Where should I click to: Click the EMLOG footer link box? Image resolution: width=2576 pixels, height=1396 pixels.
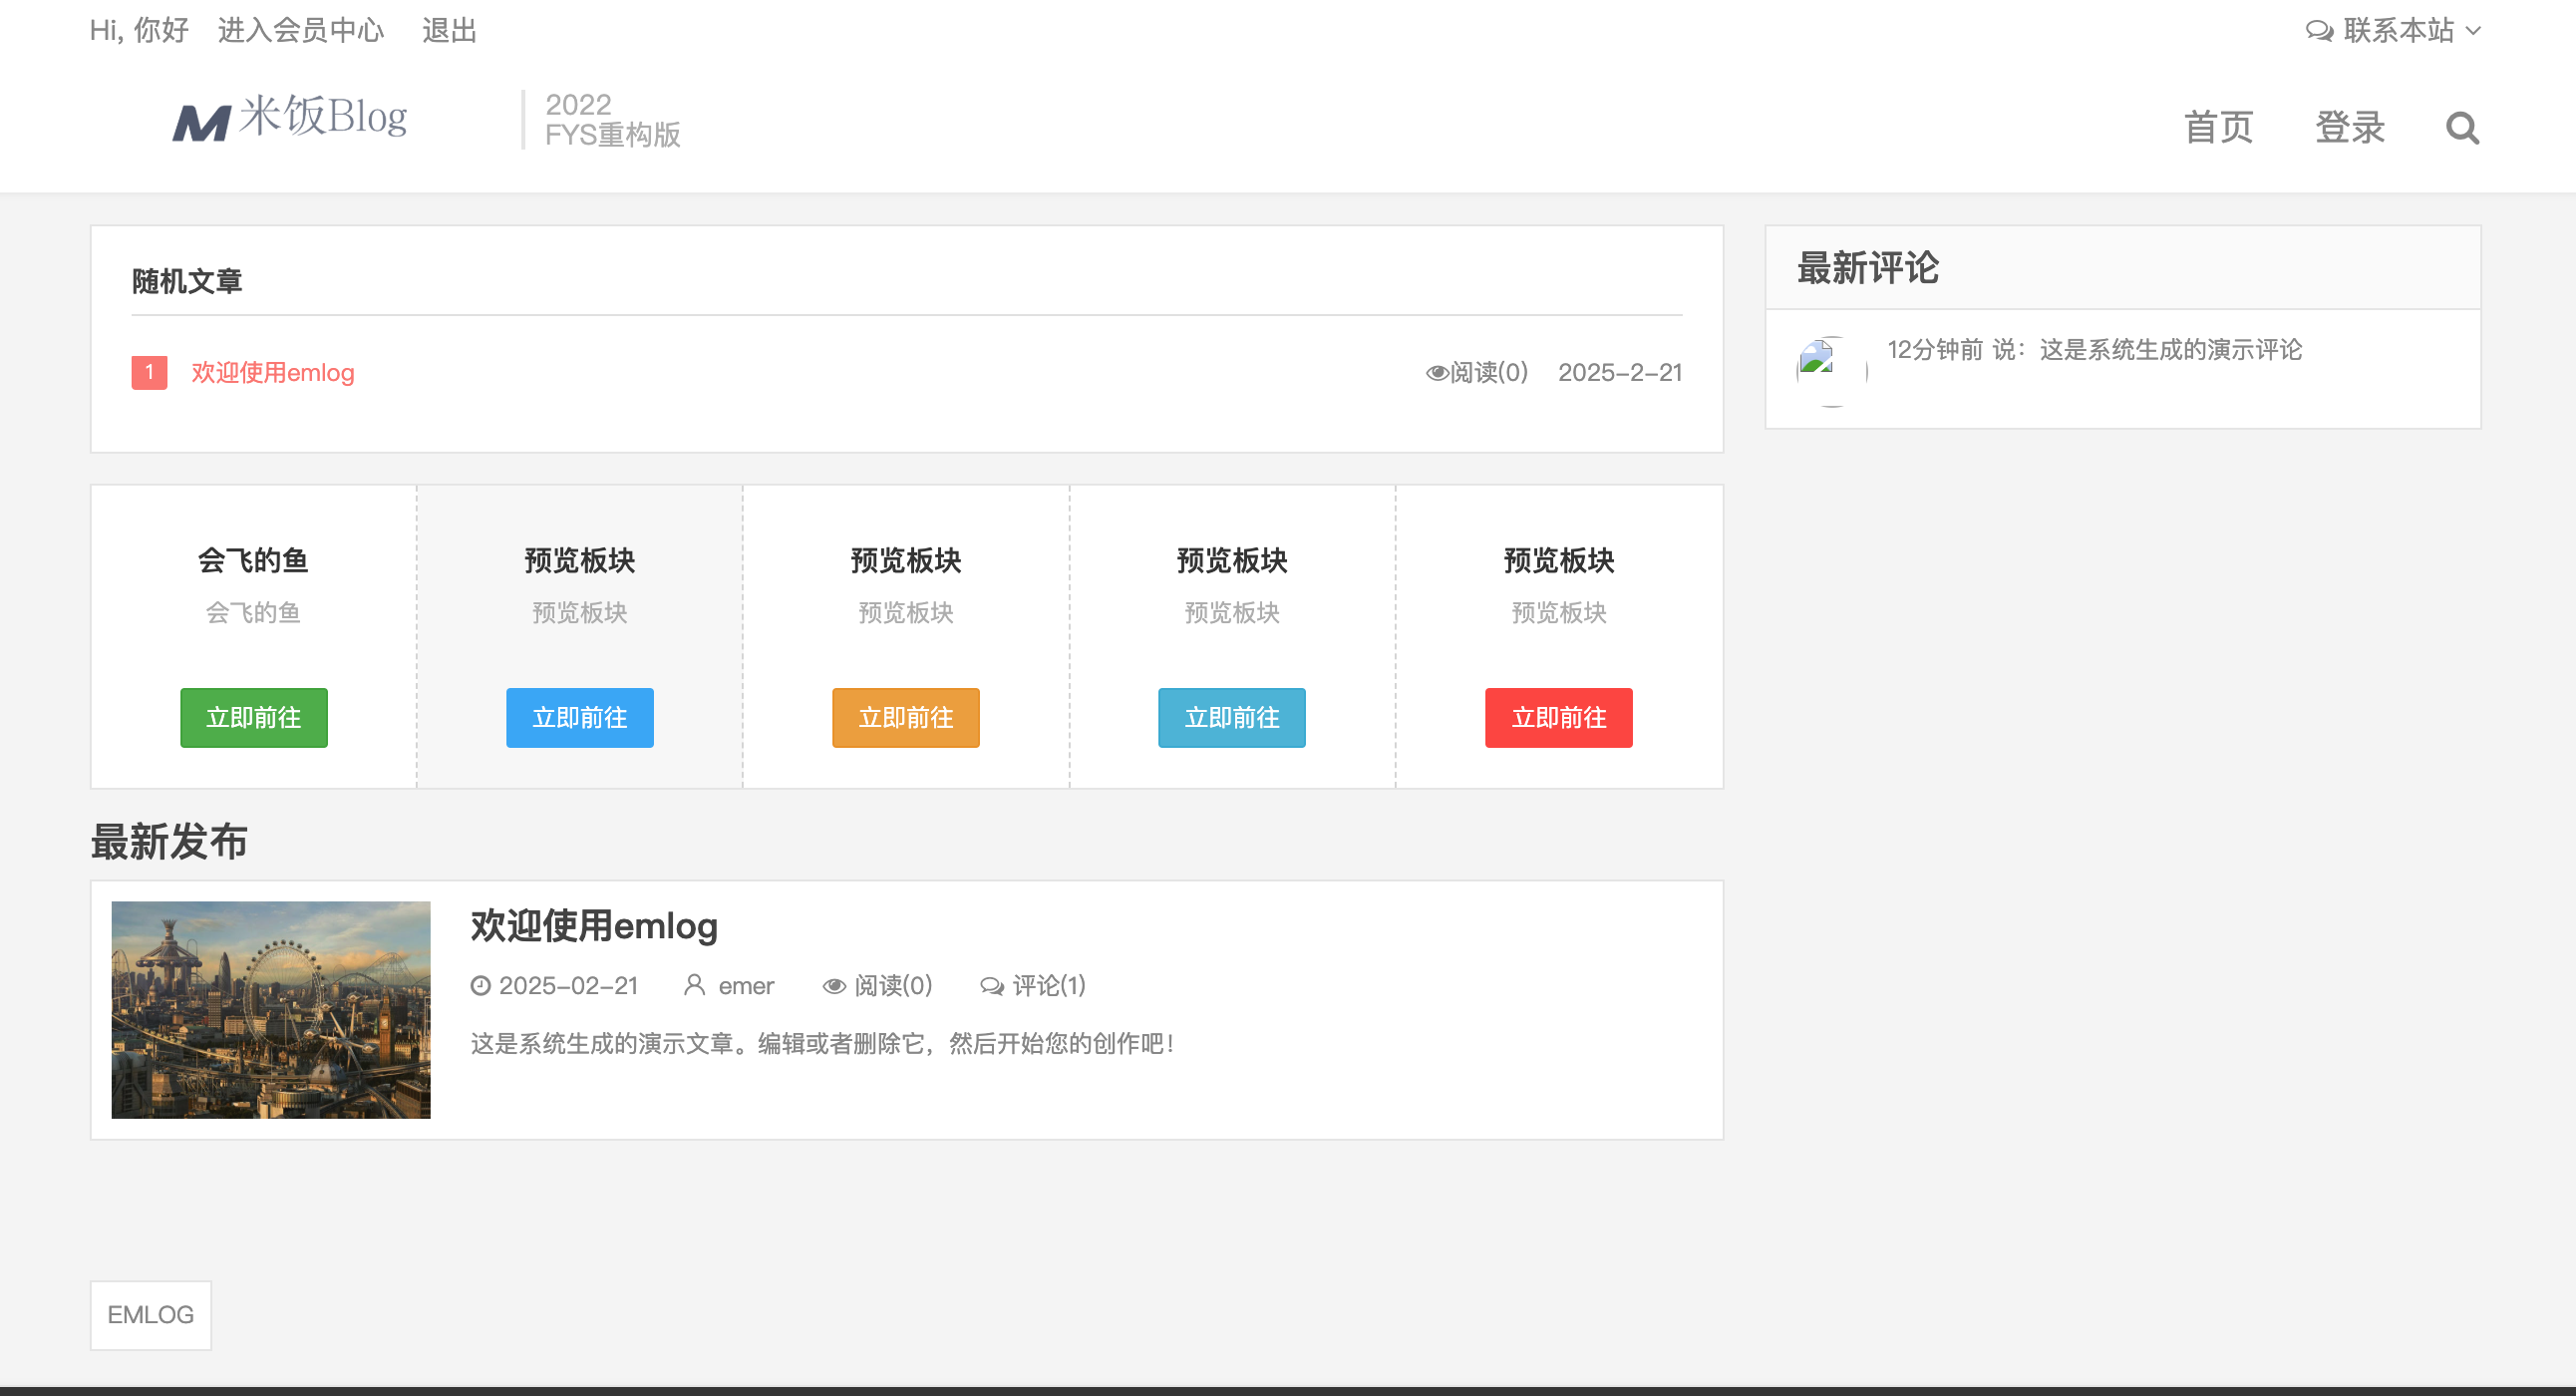pyautogui.click(x=151, y=1315)
